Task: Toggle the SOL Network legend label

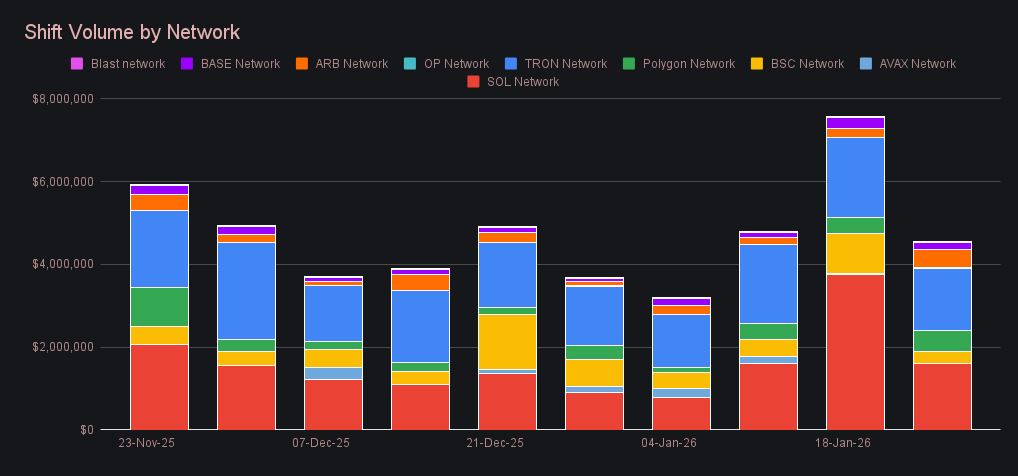Action: [522, 81]
